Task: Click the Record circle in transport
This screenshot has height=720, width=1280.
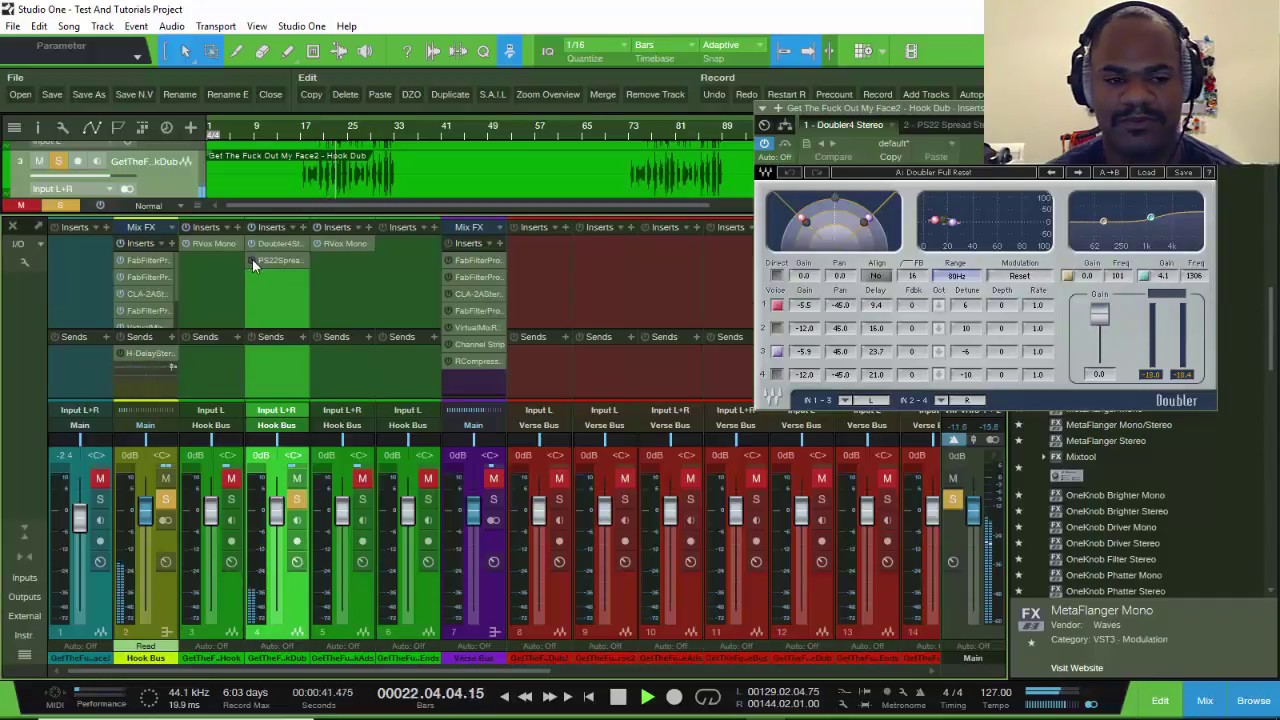Action: pos(674,697)
